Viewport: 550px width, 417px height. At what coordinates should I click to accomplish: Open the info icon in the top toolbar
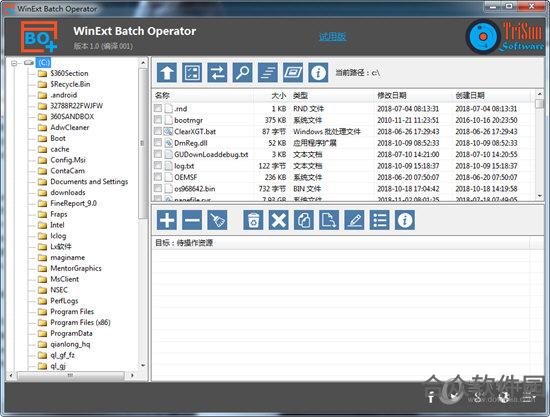318,73
